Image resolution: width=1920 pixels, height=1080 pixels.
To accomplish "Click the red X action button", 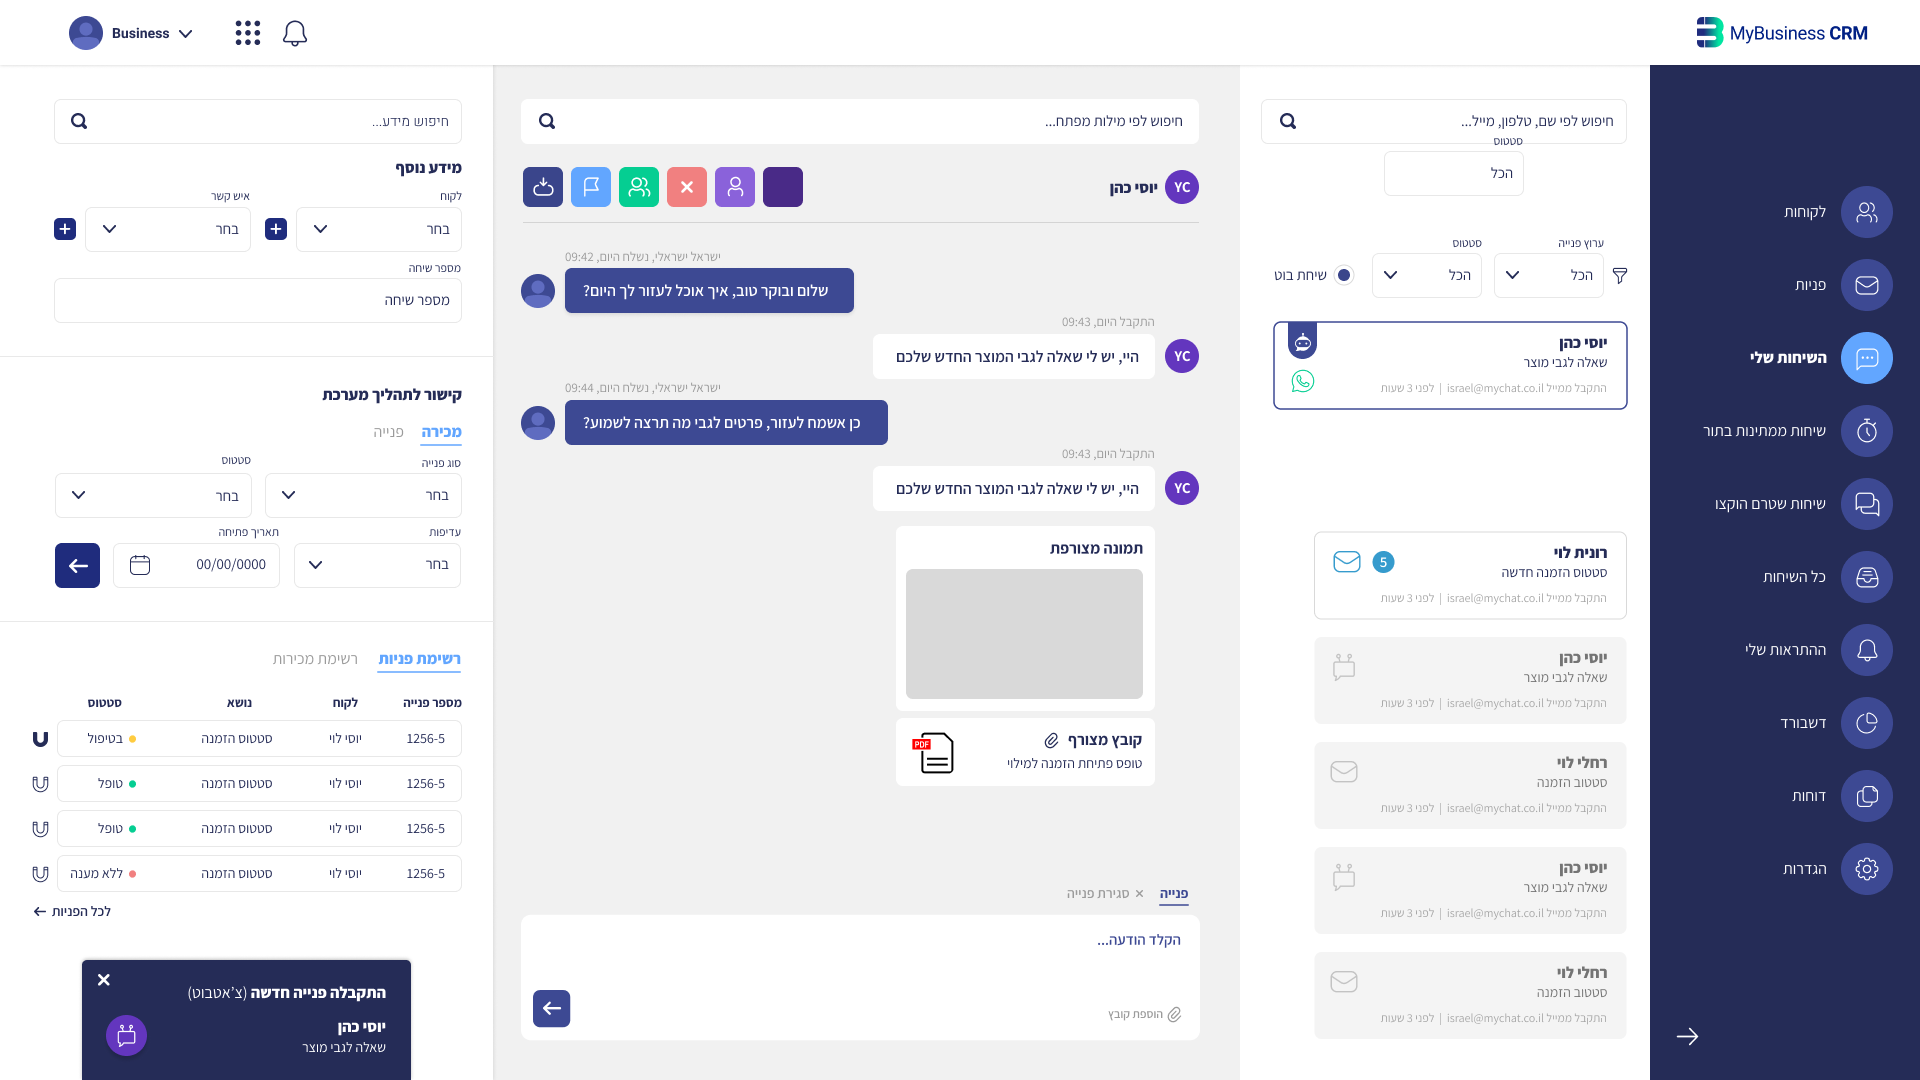I will pos(687,187).
